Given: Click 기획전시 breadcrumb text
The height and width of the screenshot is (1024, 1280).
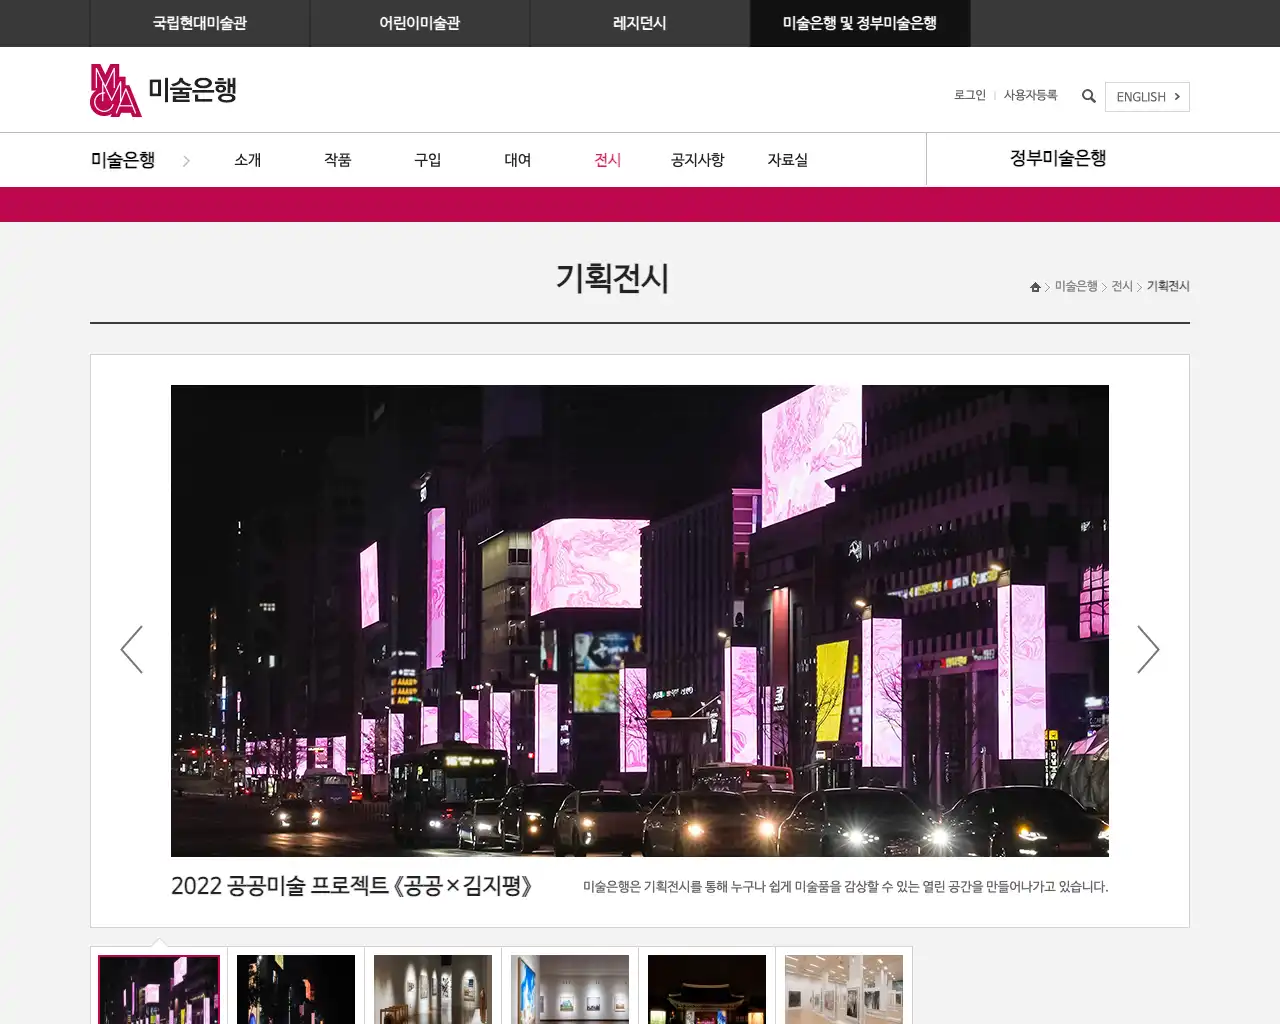Looking at the screenshot, I should click(x=1168, y=287).
